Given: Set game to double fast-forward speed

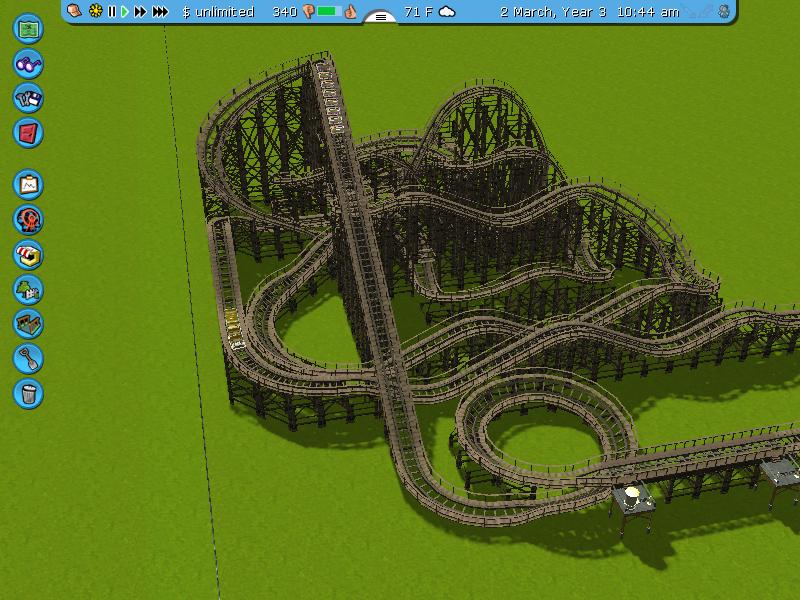Looking at the screenshot, I should (140, 11).
